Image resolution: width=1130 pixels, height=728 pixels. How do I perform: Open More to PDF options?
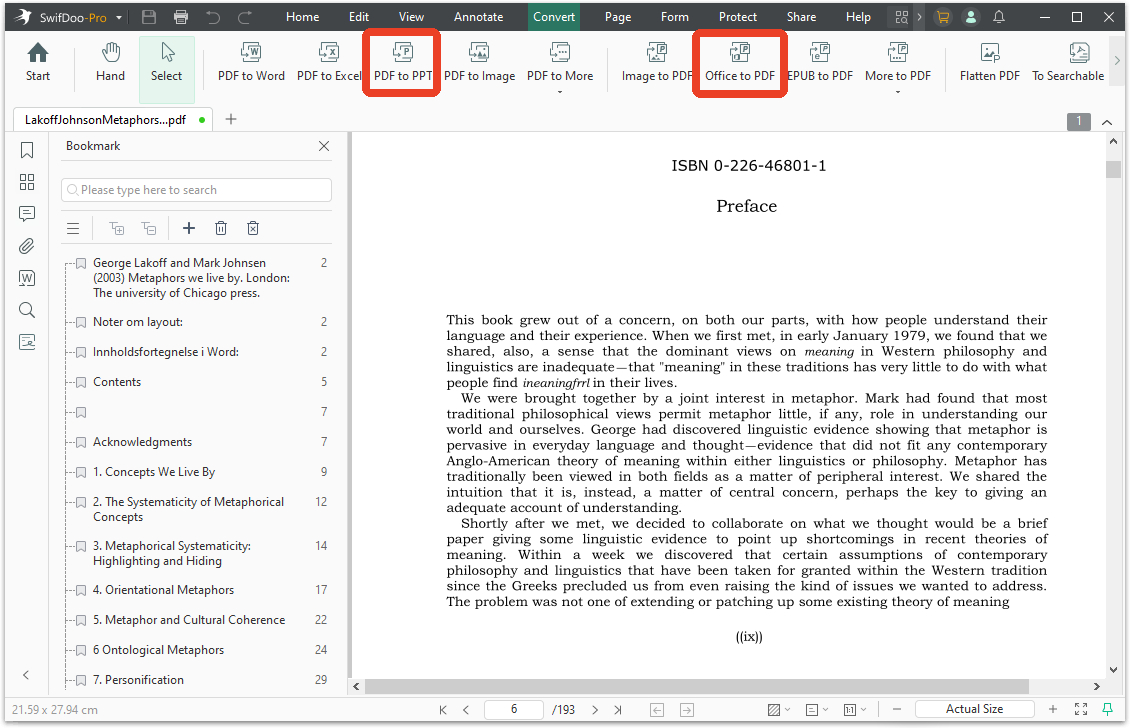tap(897, 66)
